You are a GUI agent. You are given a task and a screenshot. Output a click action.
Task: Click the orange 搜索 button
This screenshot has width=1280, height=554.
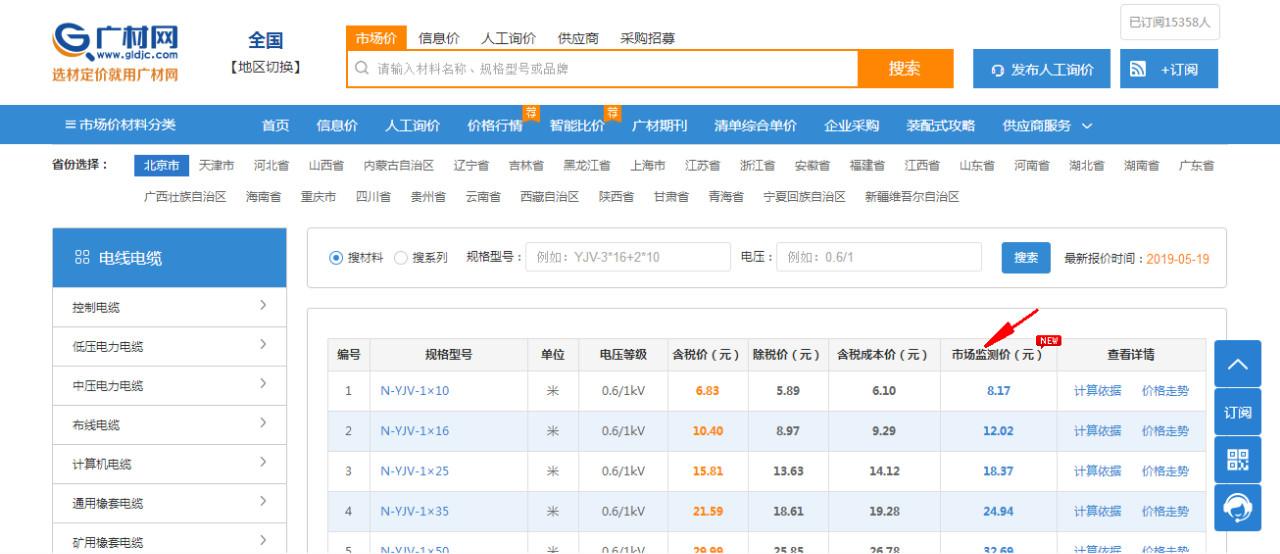(904, 68)
